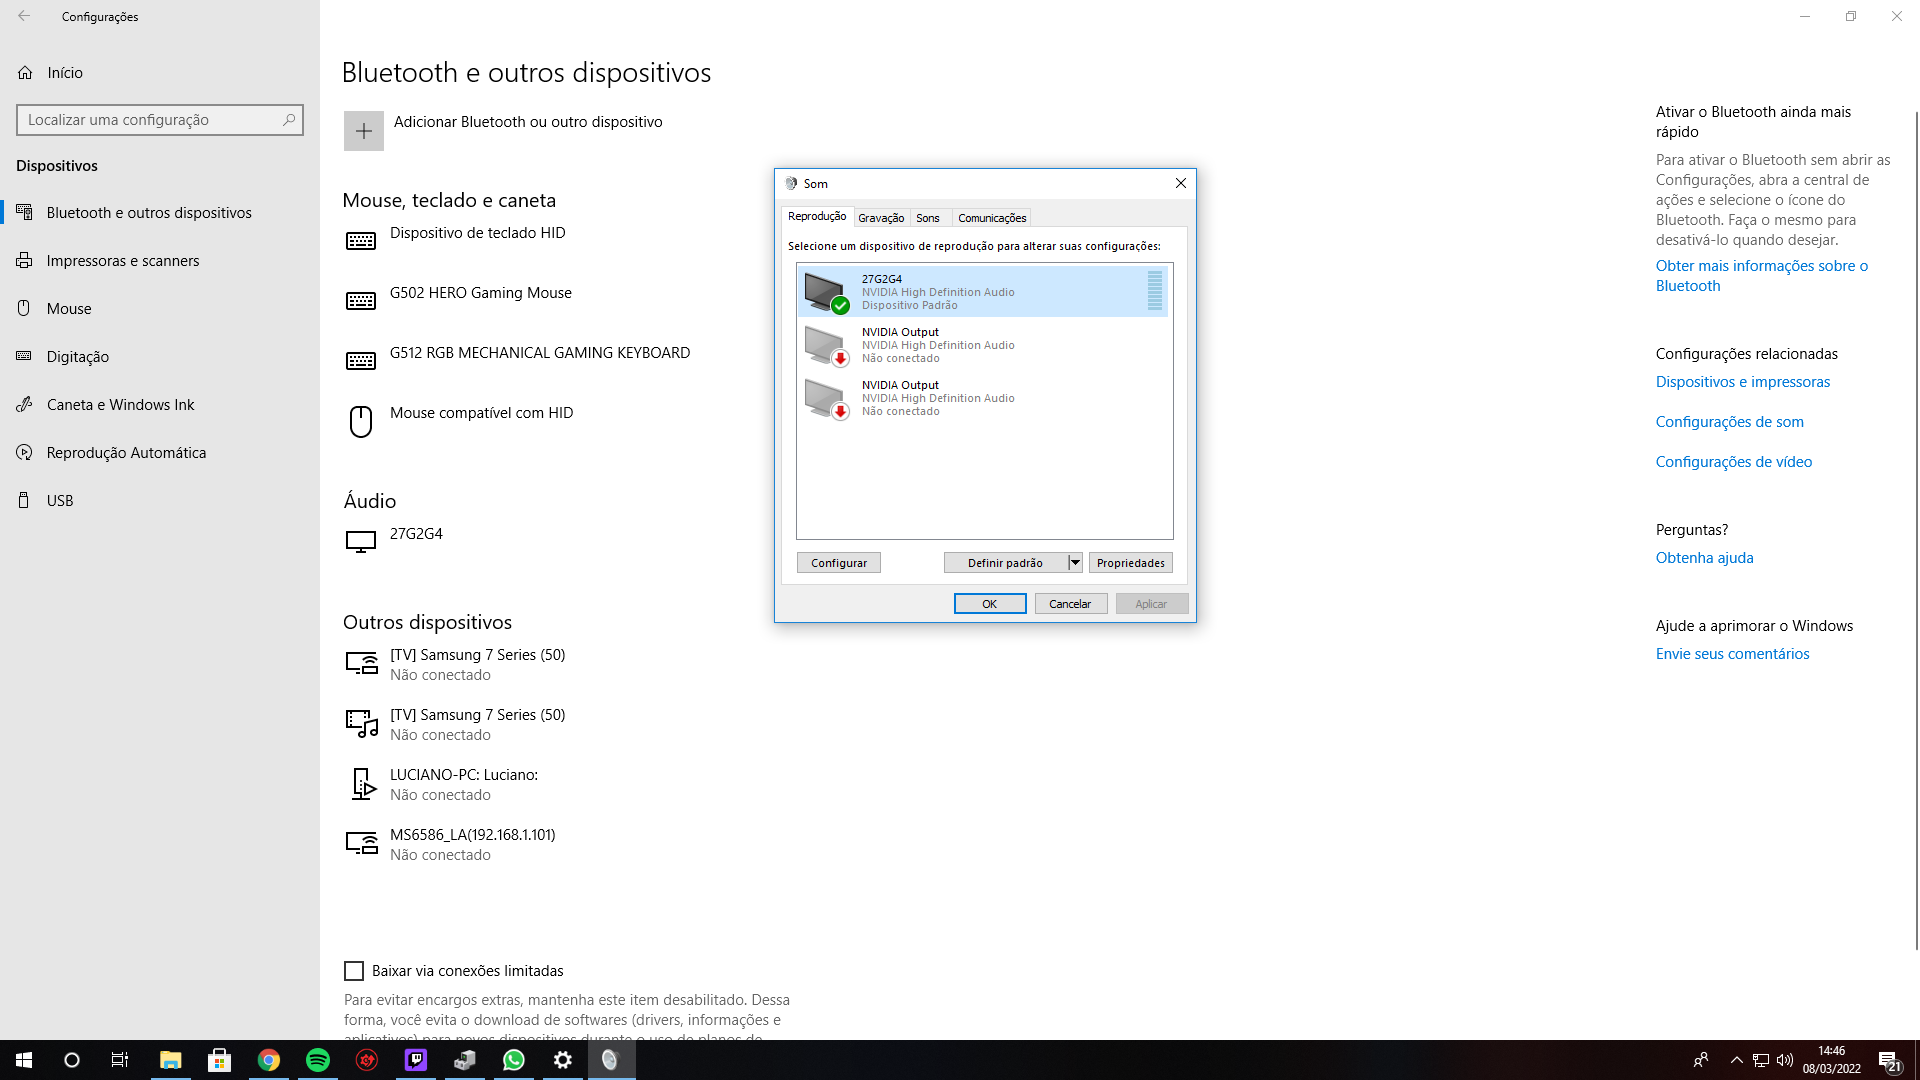
Task: Click the plus icon to add Bluetooth device
Action: click(x=364, y=131)
